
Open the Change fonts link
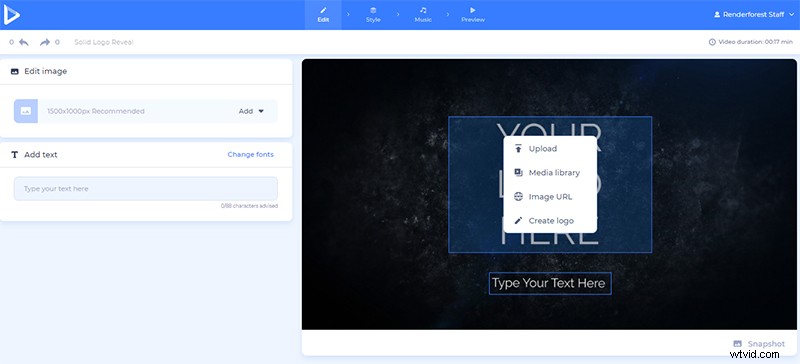coord(251,154)
